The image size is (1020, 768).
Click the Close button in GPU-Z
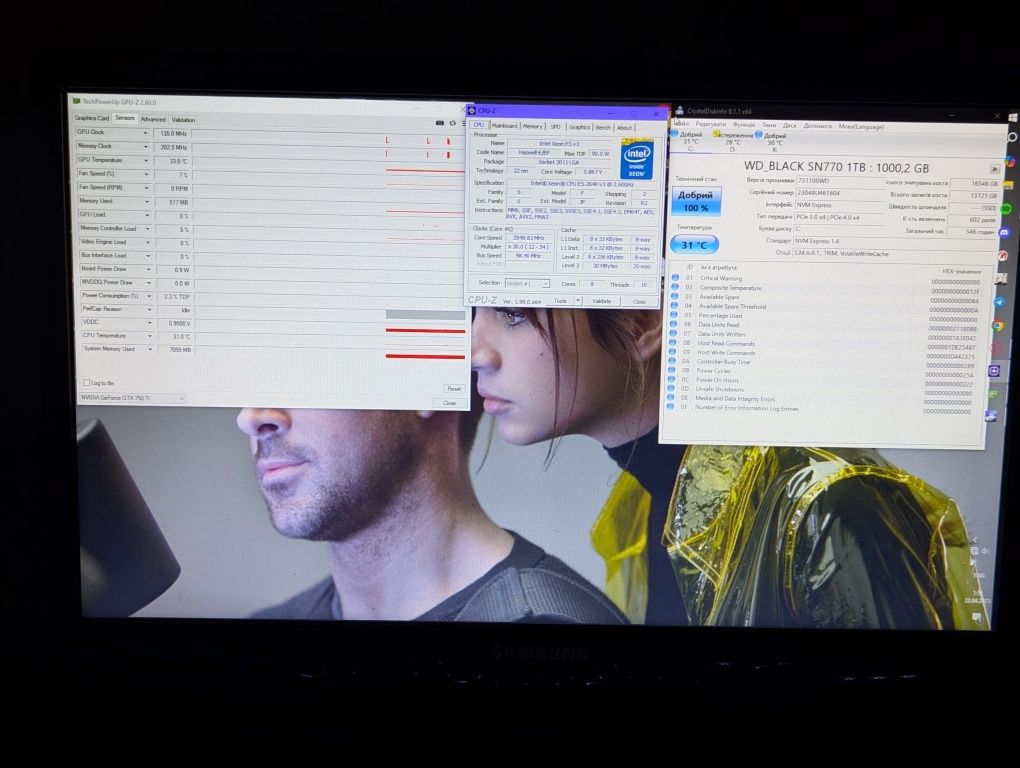pos(449,403)
